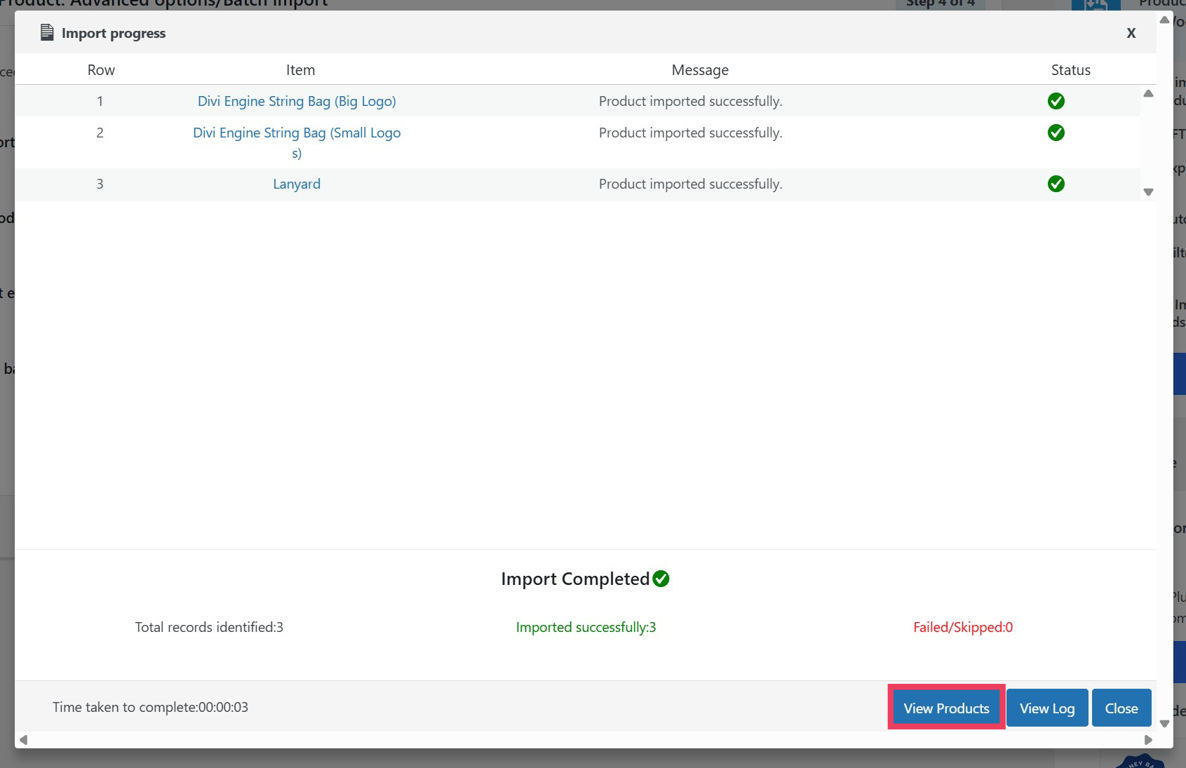
Task: Dismiss the dialog with the X
Action: click(1131, 32)
